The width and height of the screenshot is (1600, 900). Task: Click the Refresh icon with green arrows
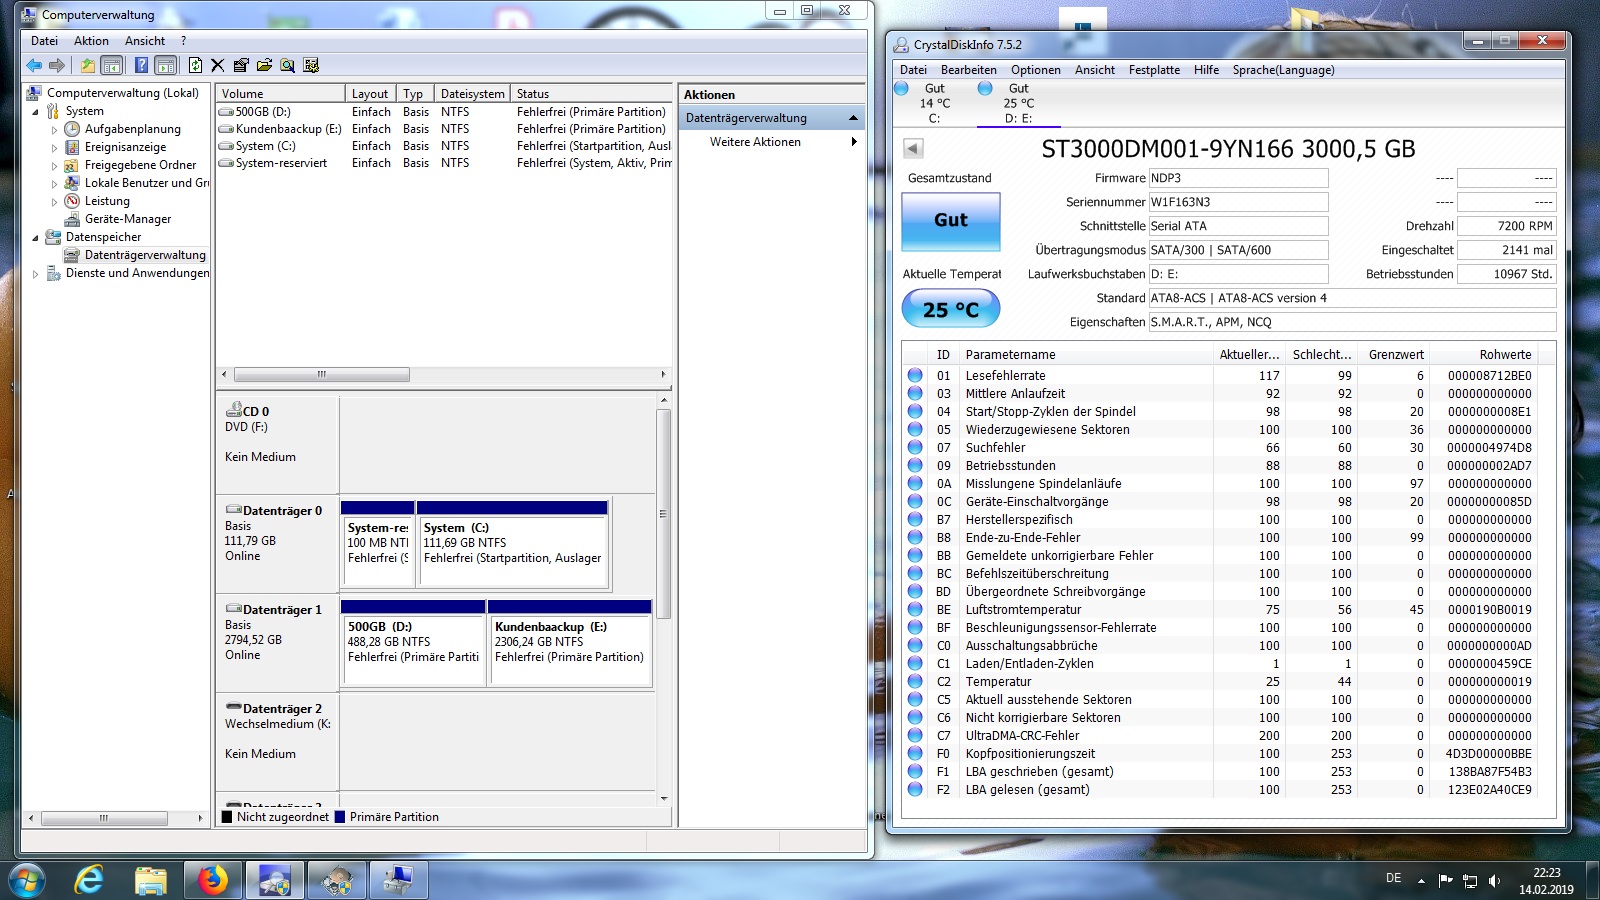[195, 66]
